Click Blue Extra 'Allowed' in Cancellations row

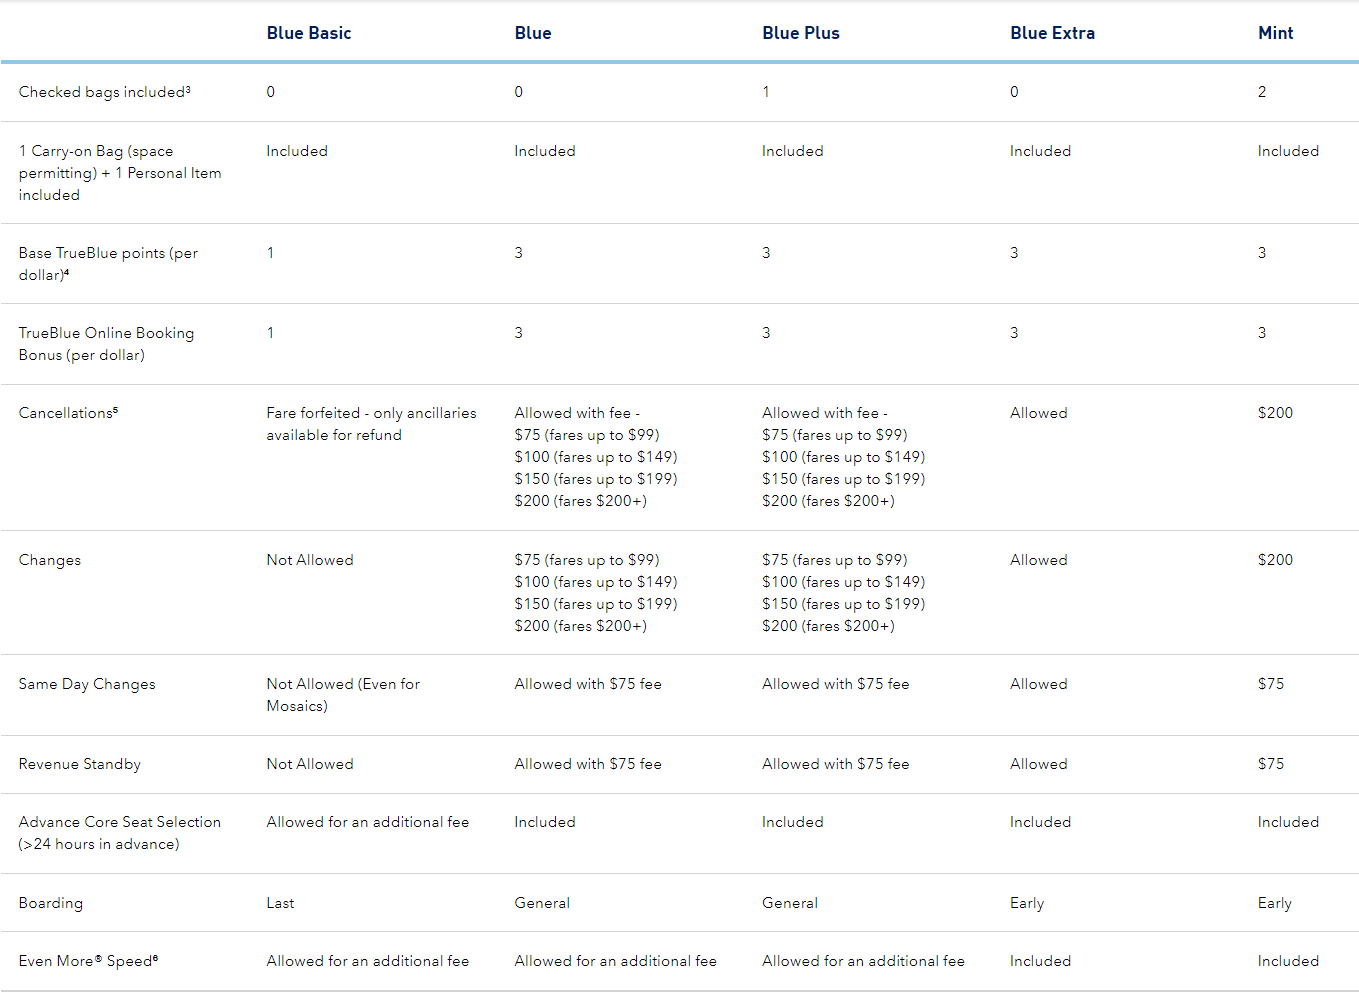[1039, 413]
